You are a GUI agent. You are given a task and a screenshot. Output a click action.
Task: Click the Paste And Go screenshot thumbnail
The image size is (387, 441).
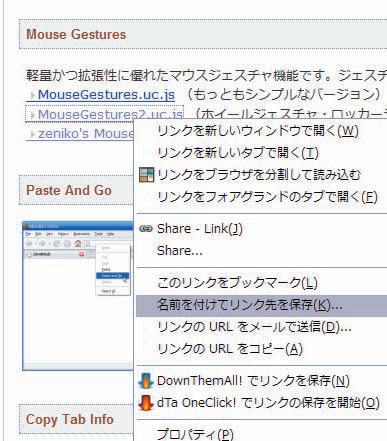click(x=78, y=296)
